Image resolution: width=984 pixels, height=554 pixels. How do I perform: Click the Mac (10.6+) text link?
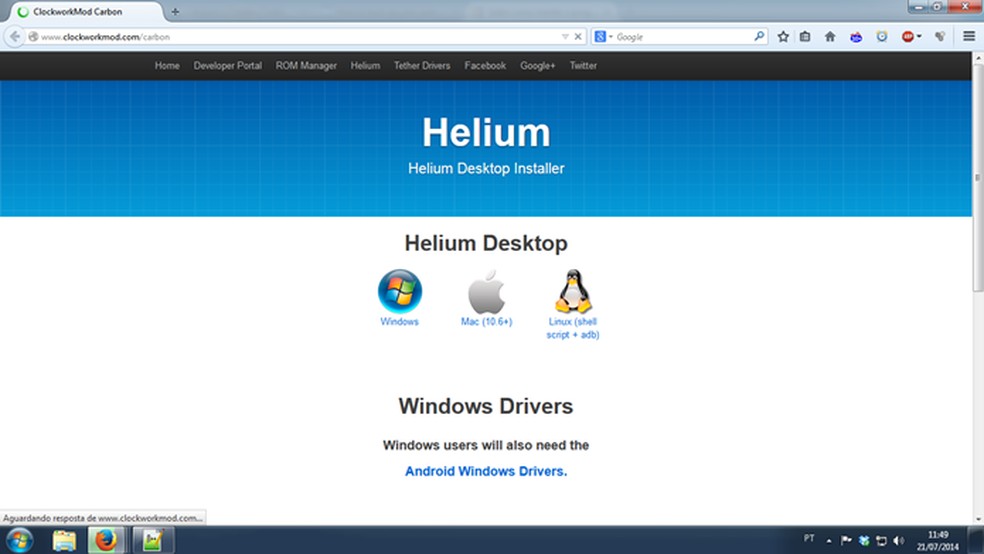(486, 321)
